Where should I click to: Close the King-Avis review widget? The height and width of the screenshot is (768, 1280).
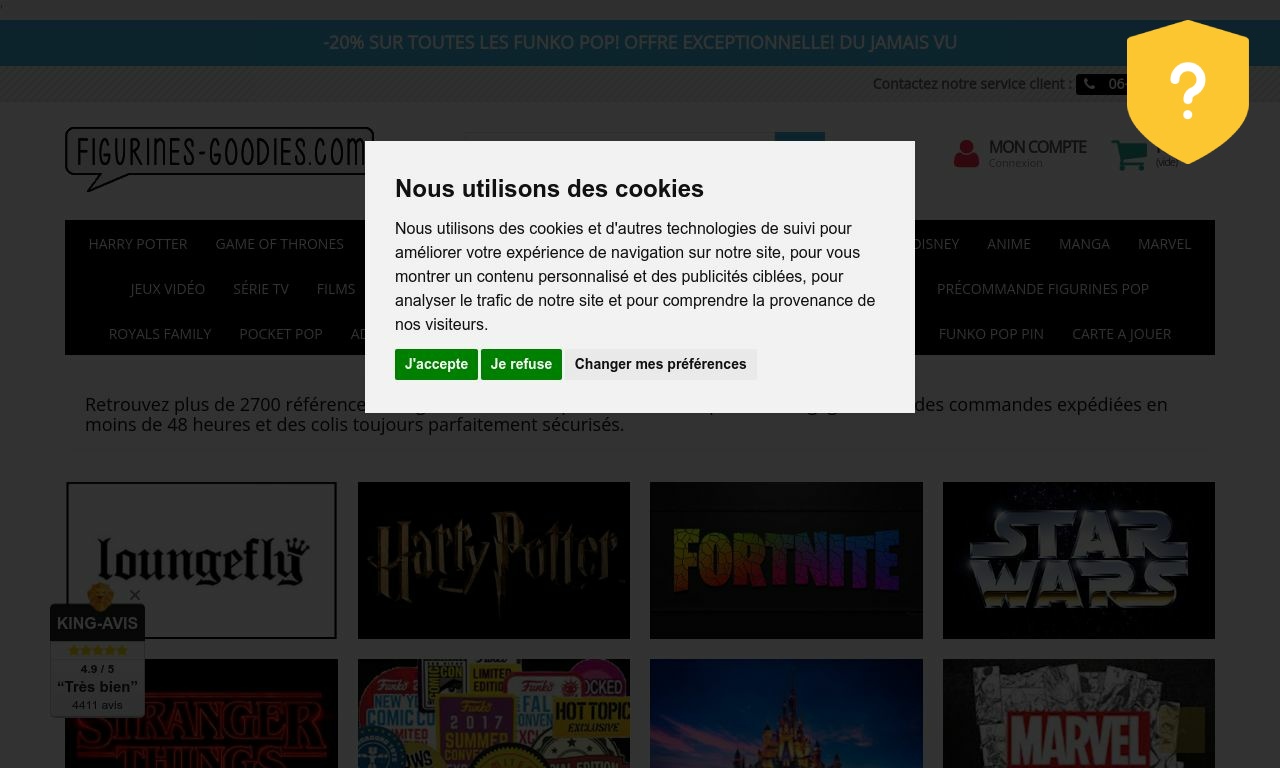pyautogui.click(x=135, y=595)
